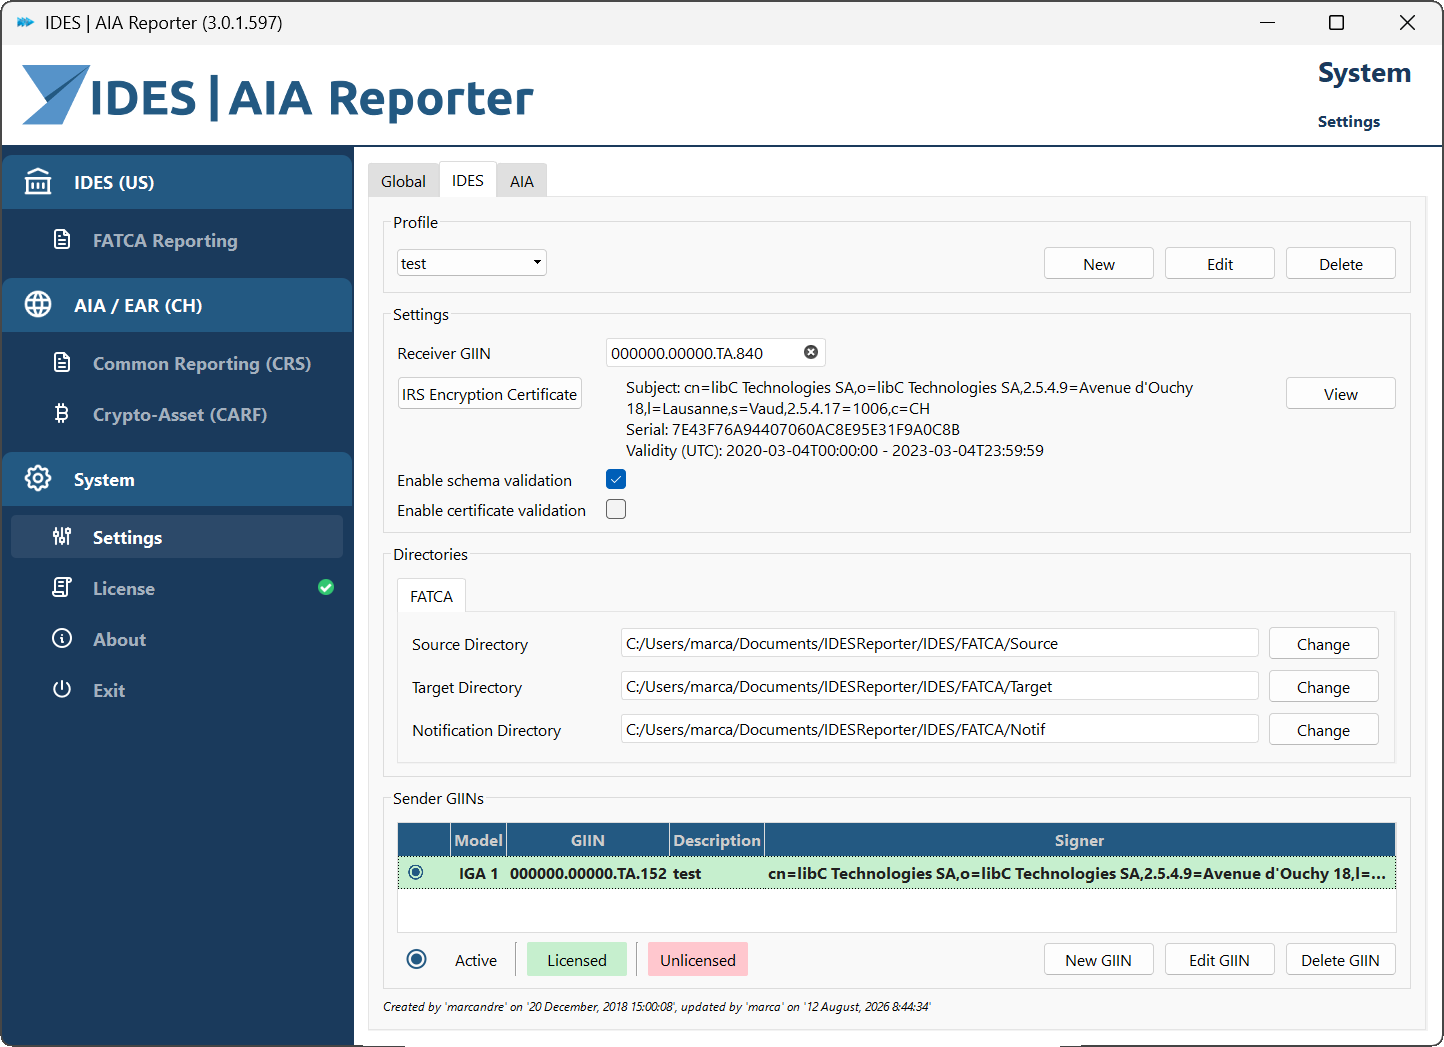Toggle Enable schema validation checkbox
This screenshot has width=1444, height=1047.
click(616, 480)
